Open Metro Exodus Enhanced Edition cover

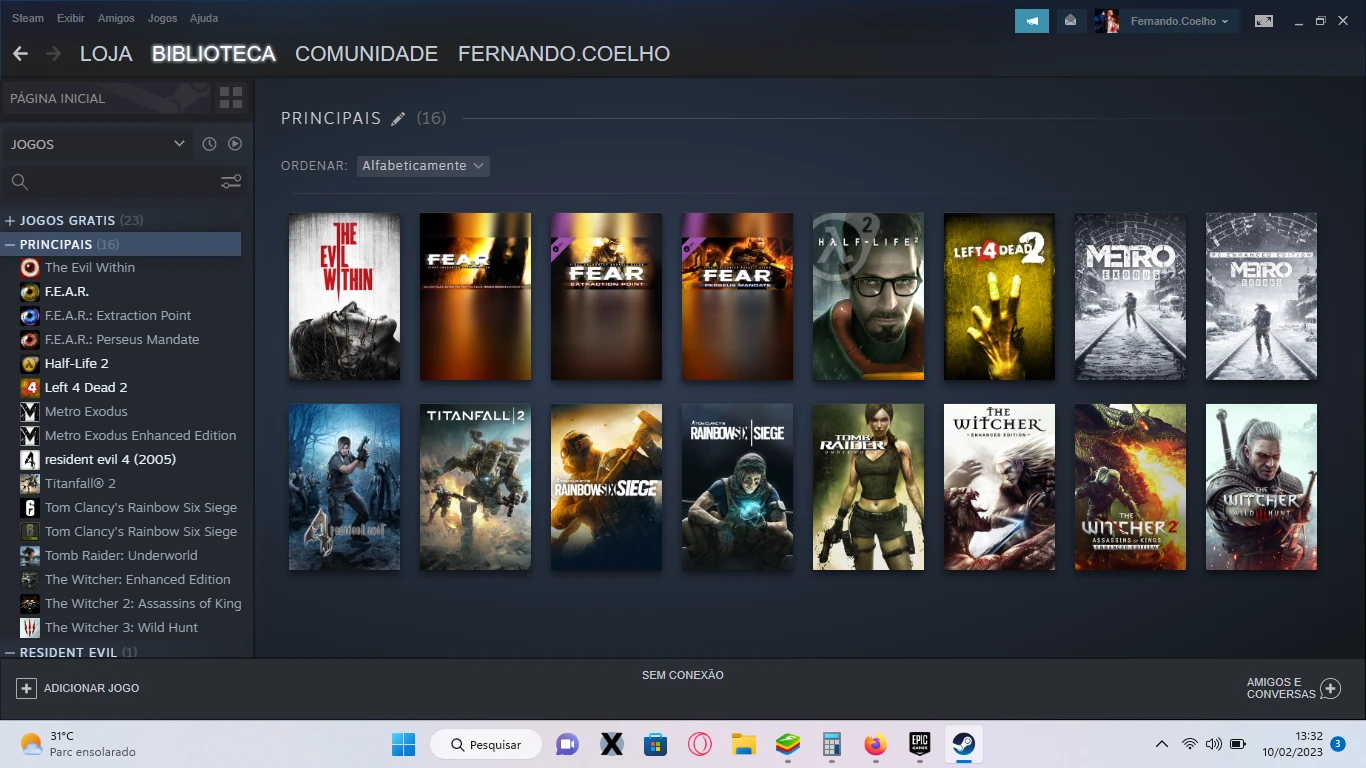(1261, 296)
